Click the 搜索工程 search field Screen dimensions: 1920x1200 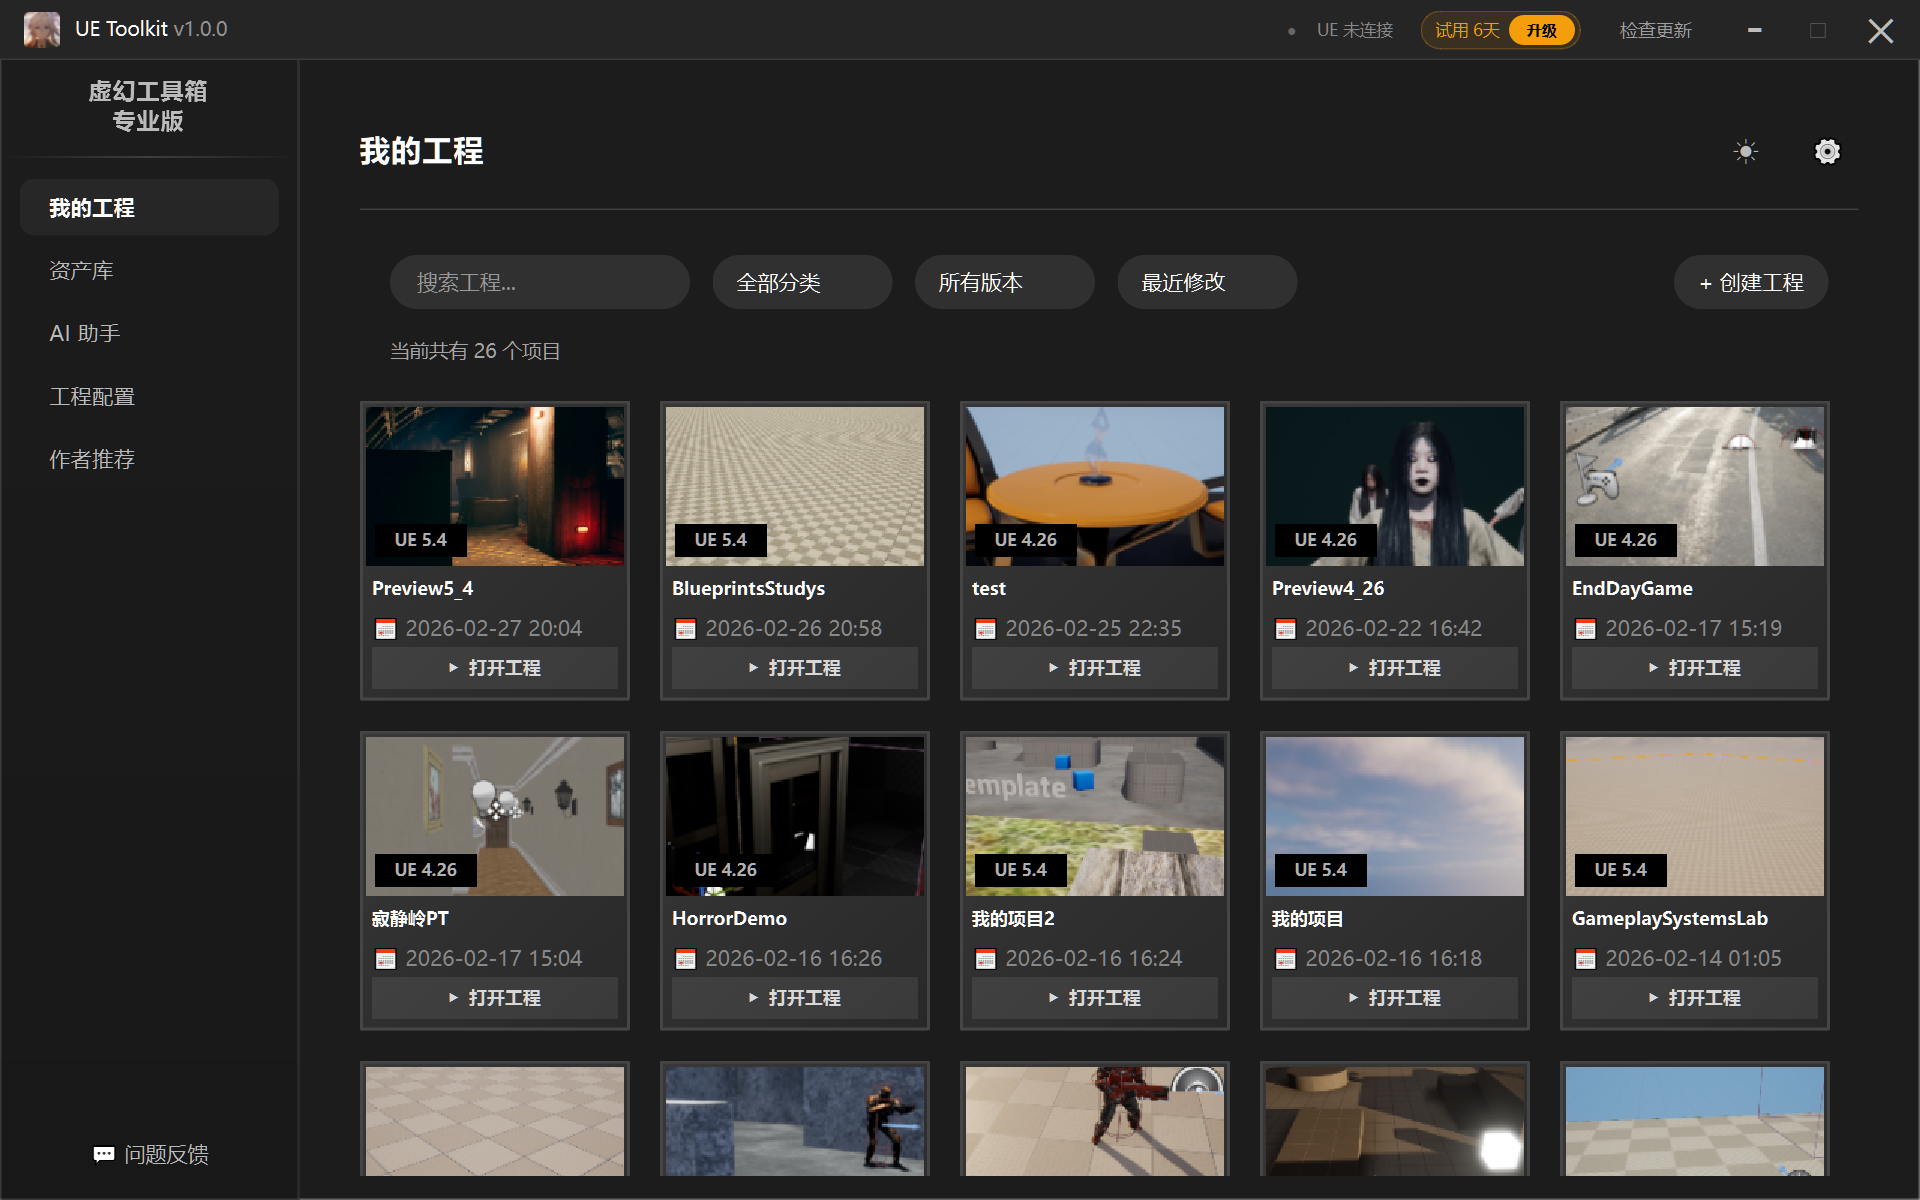tap(539, 283)
